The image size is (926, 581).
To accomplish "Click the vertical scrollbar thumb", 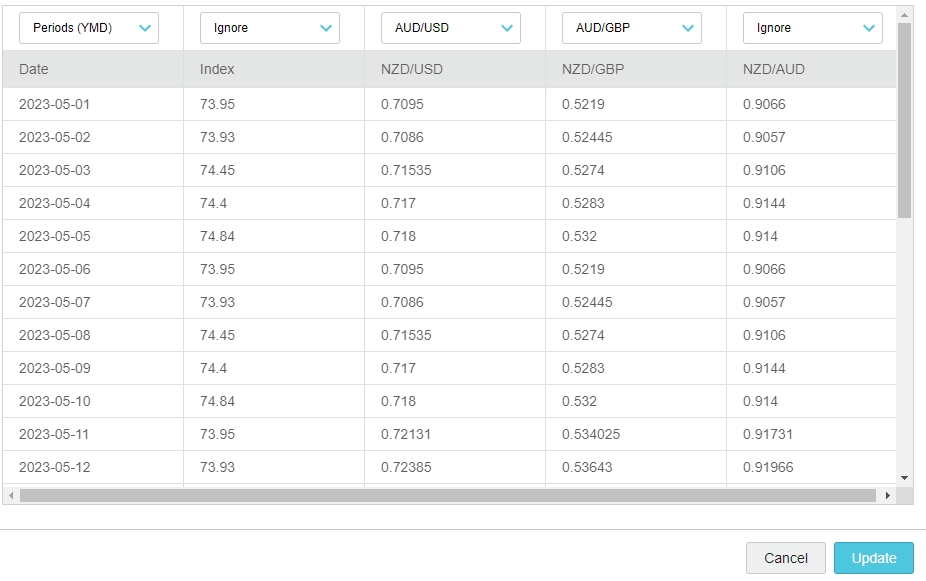I will [x=905, y=120].
